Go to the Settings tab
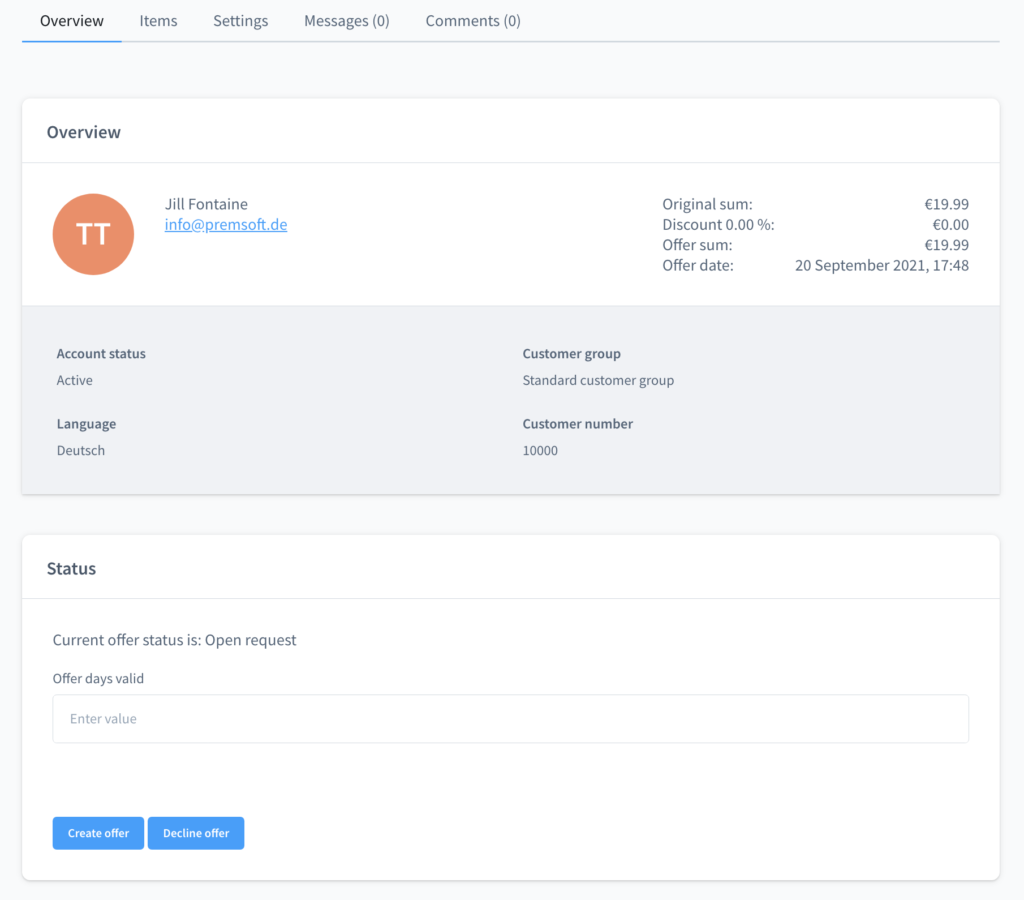 point(240,21)
